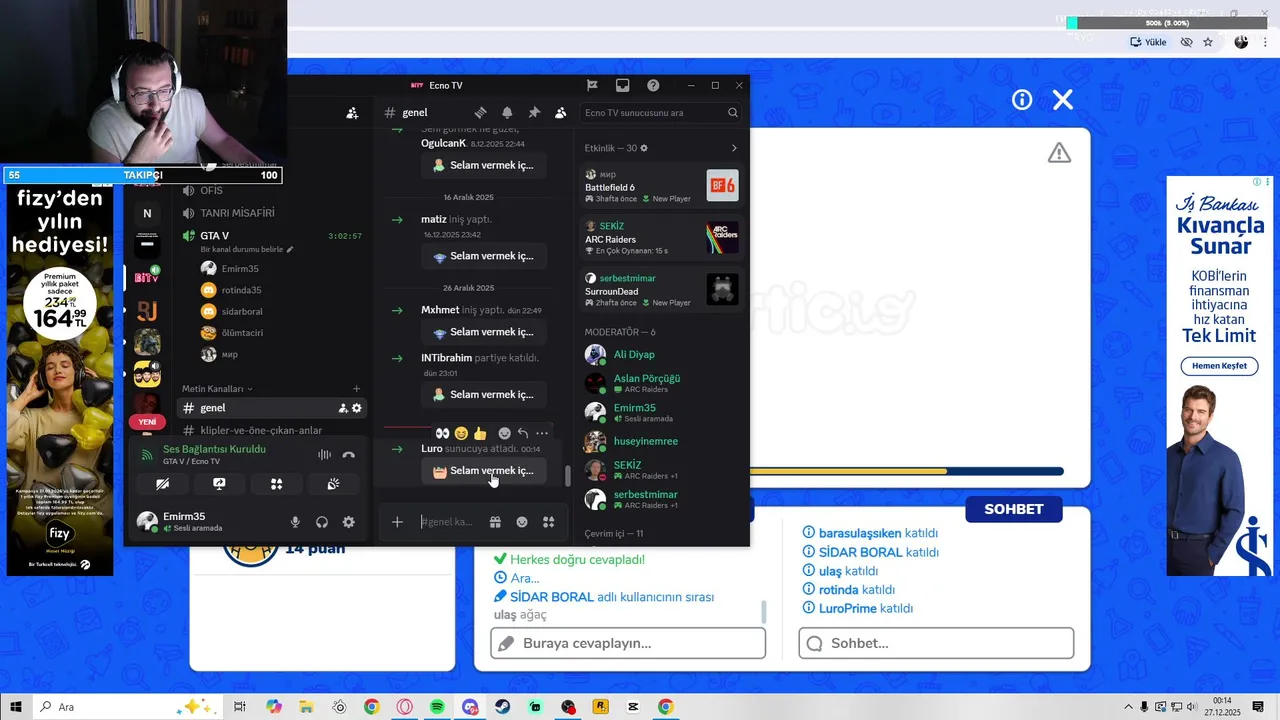Close game overlay with X icon
This screenshot has width=1280, height=720.
(x=1063, y=99)
